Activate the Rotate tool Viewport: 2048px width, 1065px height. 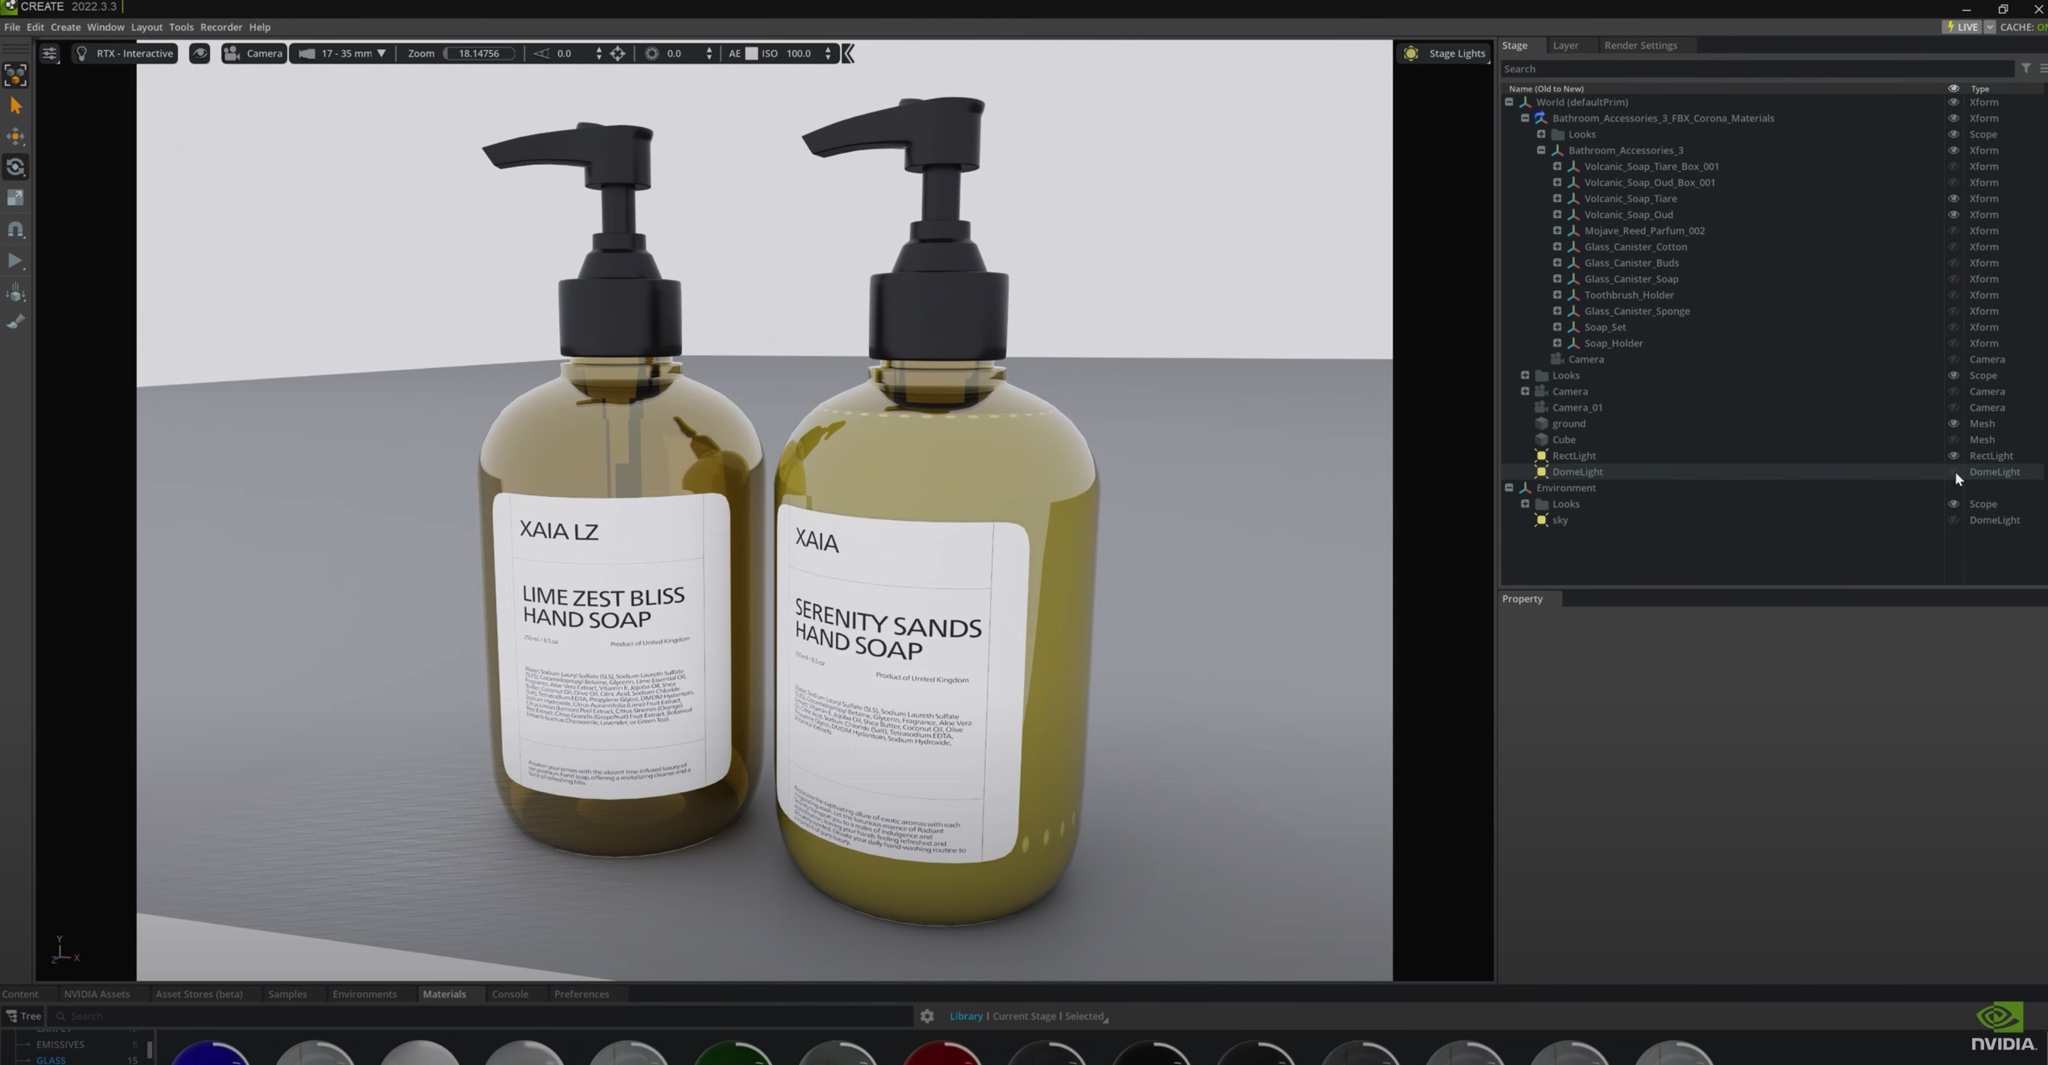tap(15, 167)
